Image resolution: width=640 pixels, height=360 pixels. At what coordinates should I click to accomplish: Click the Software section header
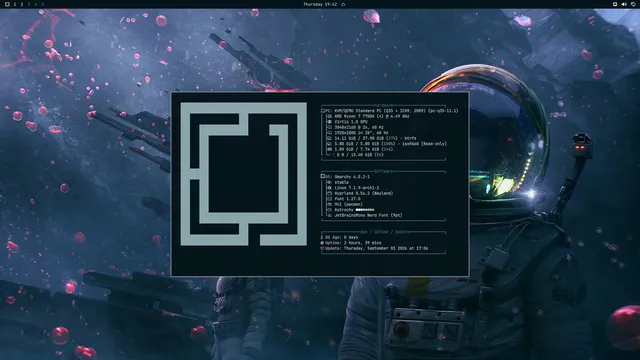(383, 171)
